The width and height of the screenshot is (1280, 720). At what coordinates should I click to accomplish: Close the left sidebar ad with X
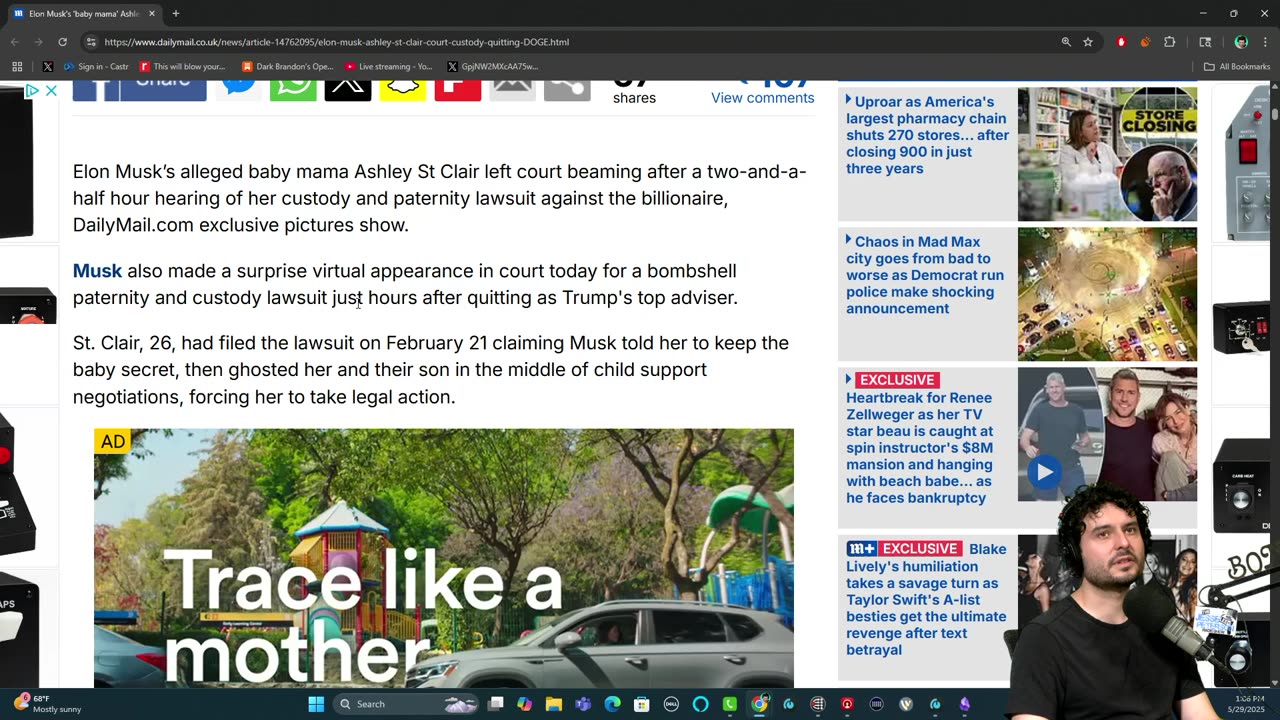coord(51,91)
